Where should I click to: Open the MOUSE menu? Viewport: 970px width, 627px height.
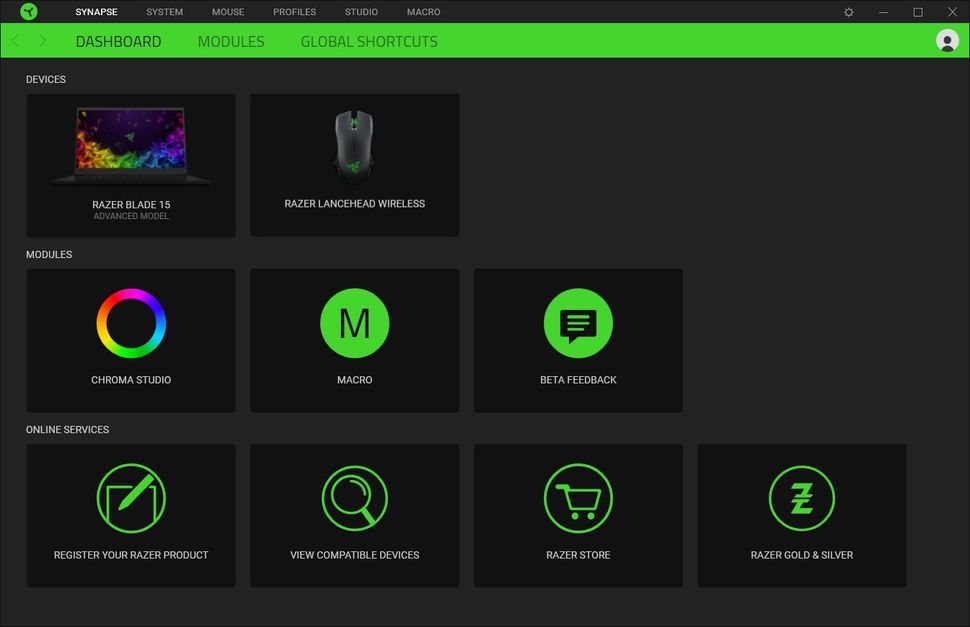[228, 12]
